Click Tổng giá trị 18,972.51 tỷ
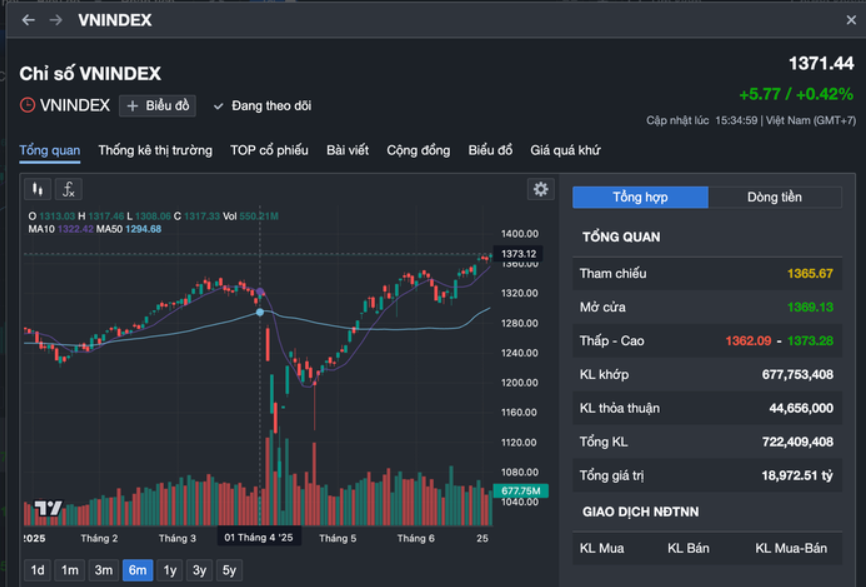Image resolution: width=866 pixels, height=587 pixels. point(797,475)
